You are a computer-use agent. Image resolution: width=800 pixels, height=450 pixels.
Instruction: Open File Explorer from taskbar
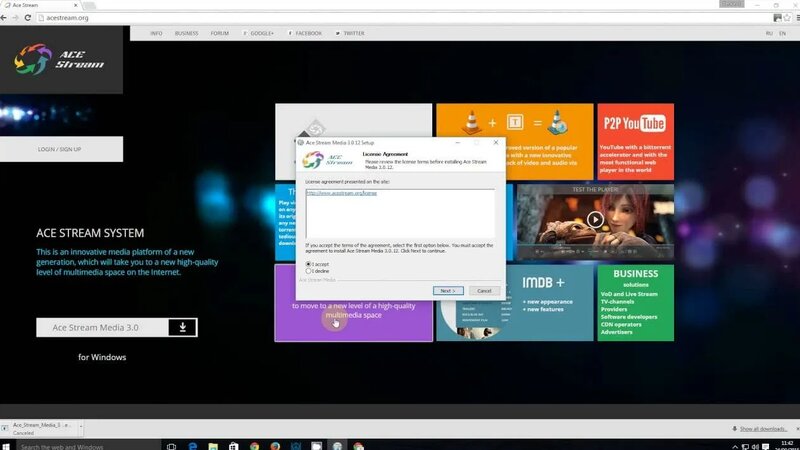click(213, 446)
